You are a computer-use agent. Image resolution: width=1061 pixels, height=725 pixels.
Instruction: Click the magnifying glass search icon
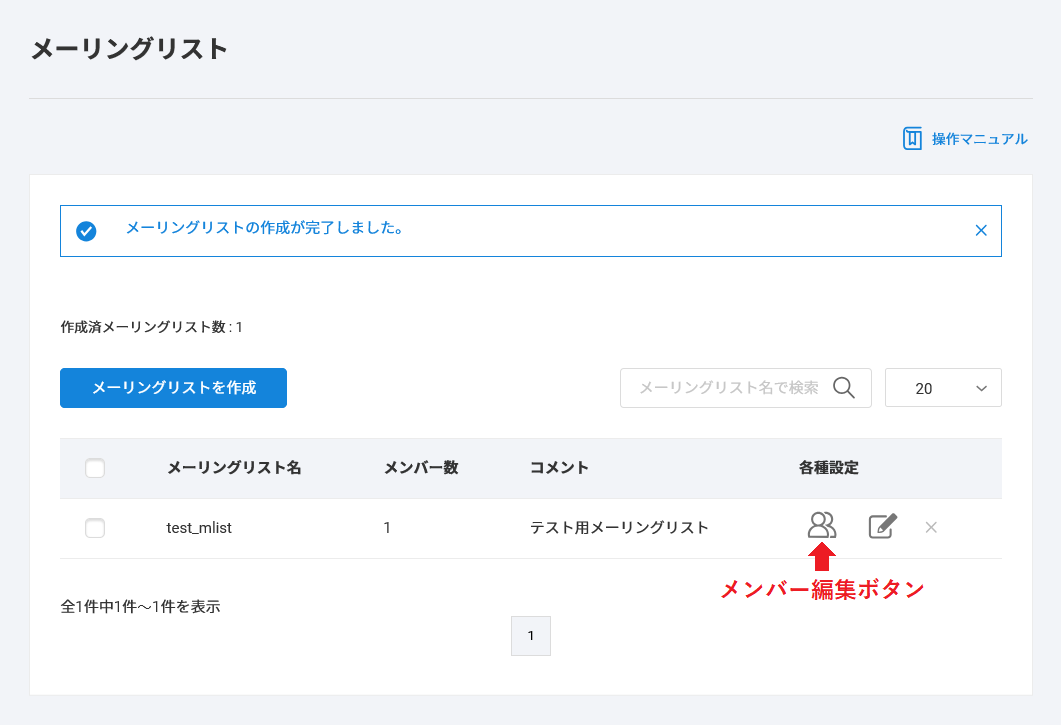[x=844, y=388]
